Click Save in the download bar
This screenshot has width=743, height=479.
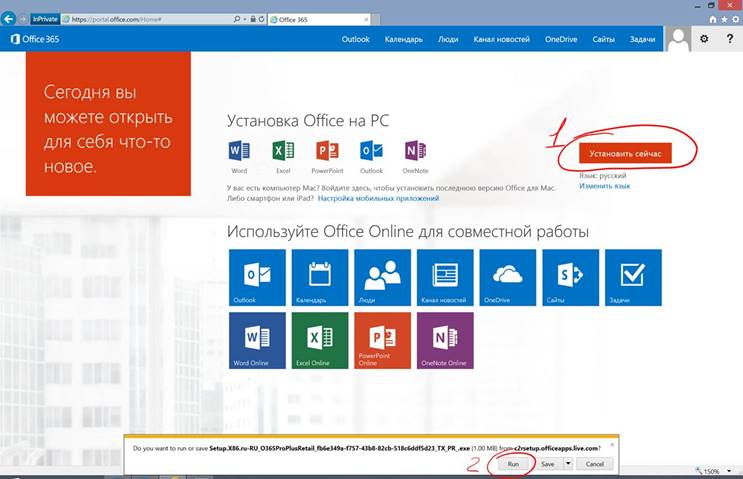pyautogui.click(x=548, y=464)
